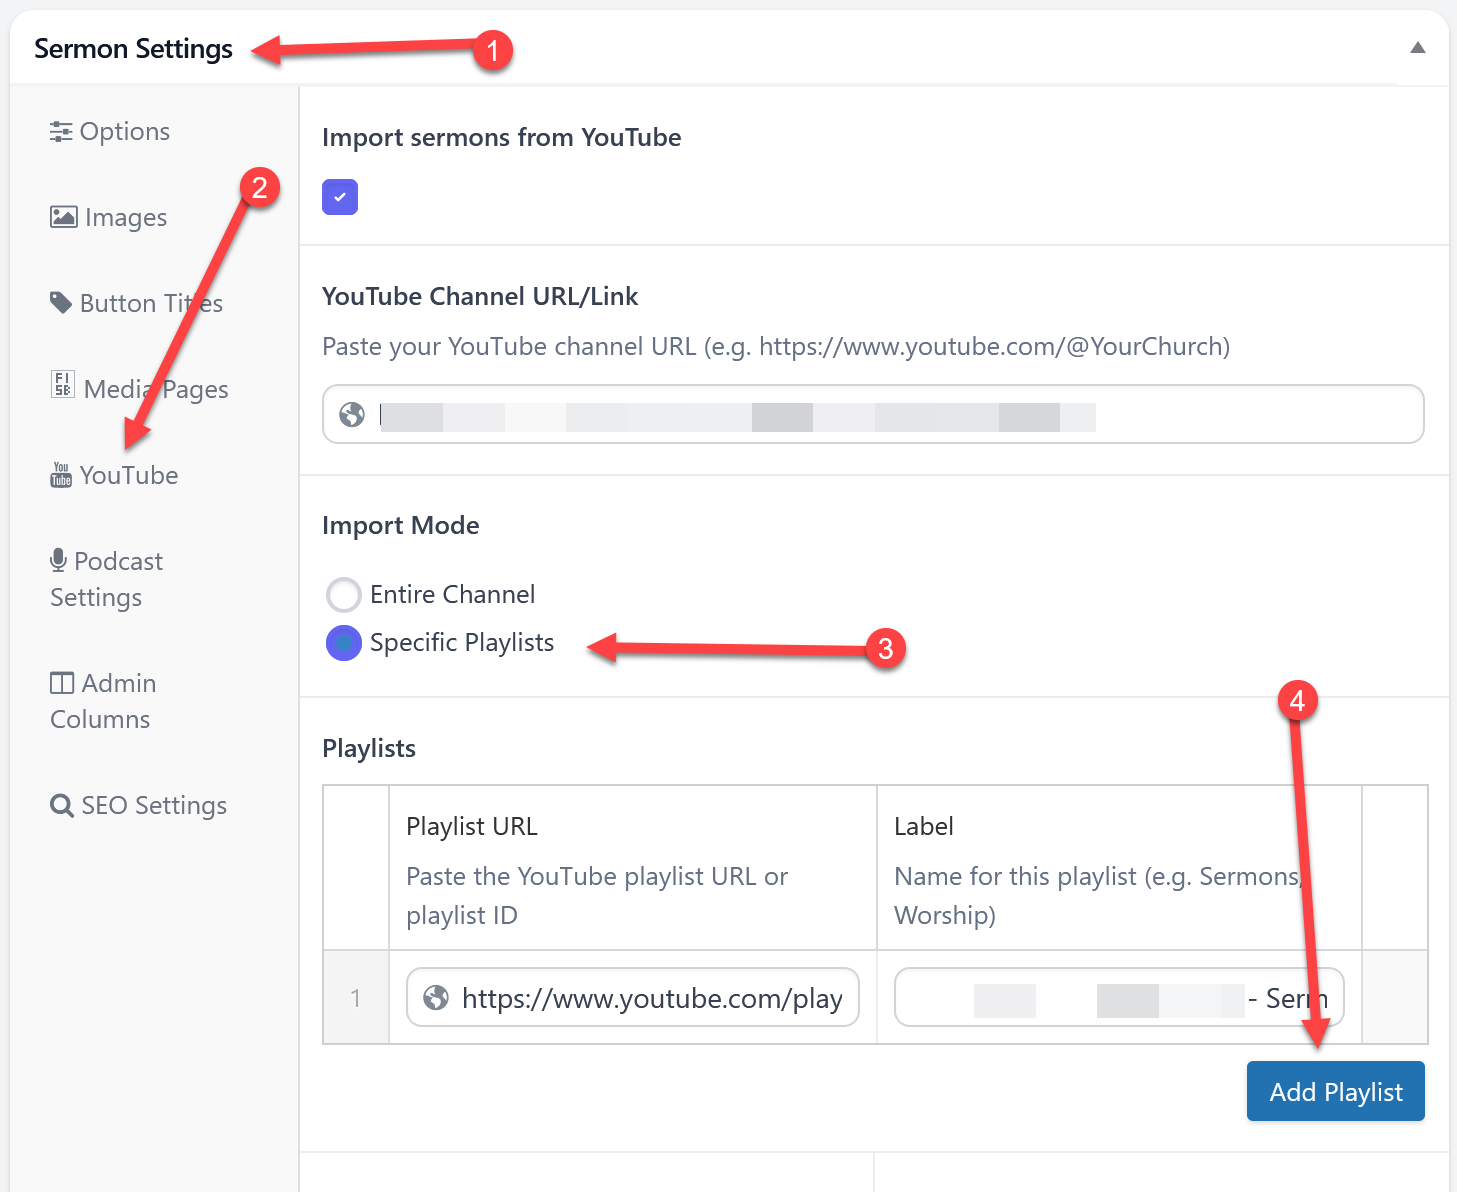Click the YouTube logo icon in sidebar
Screen dimensions: 1457x1192
[x=61, y=475]
